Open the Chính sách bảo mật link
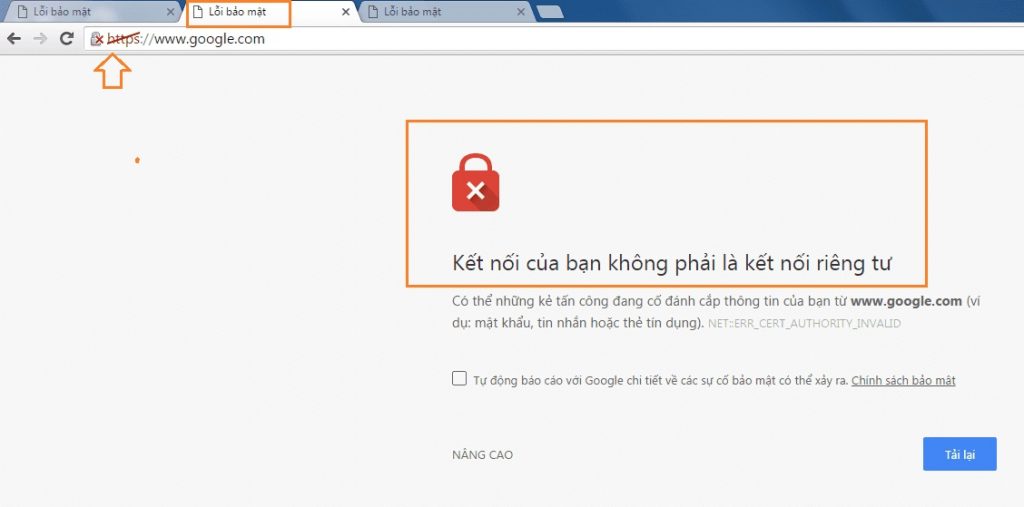 (x=903, y=380)
